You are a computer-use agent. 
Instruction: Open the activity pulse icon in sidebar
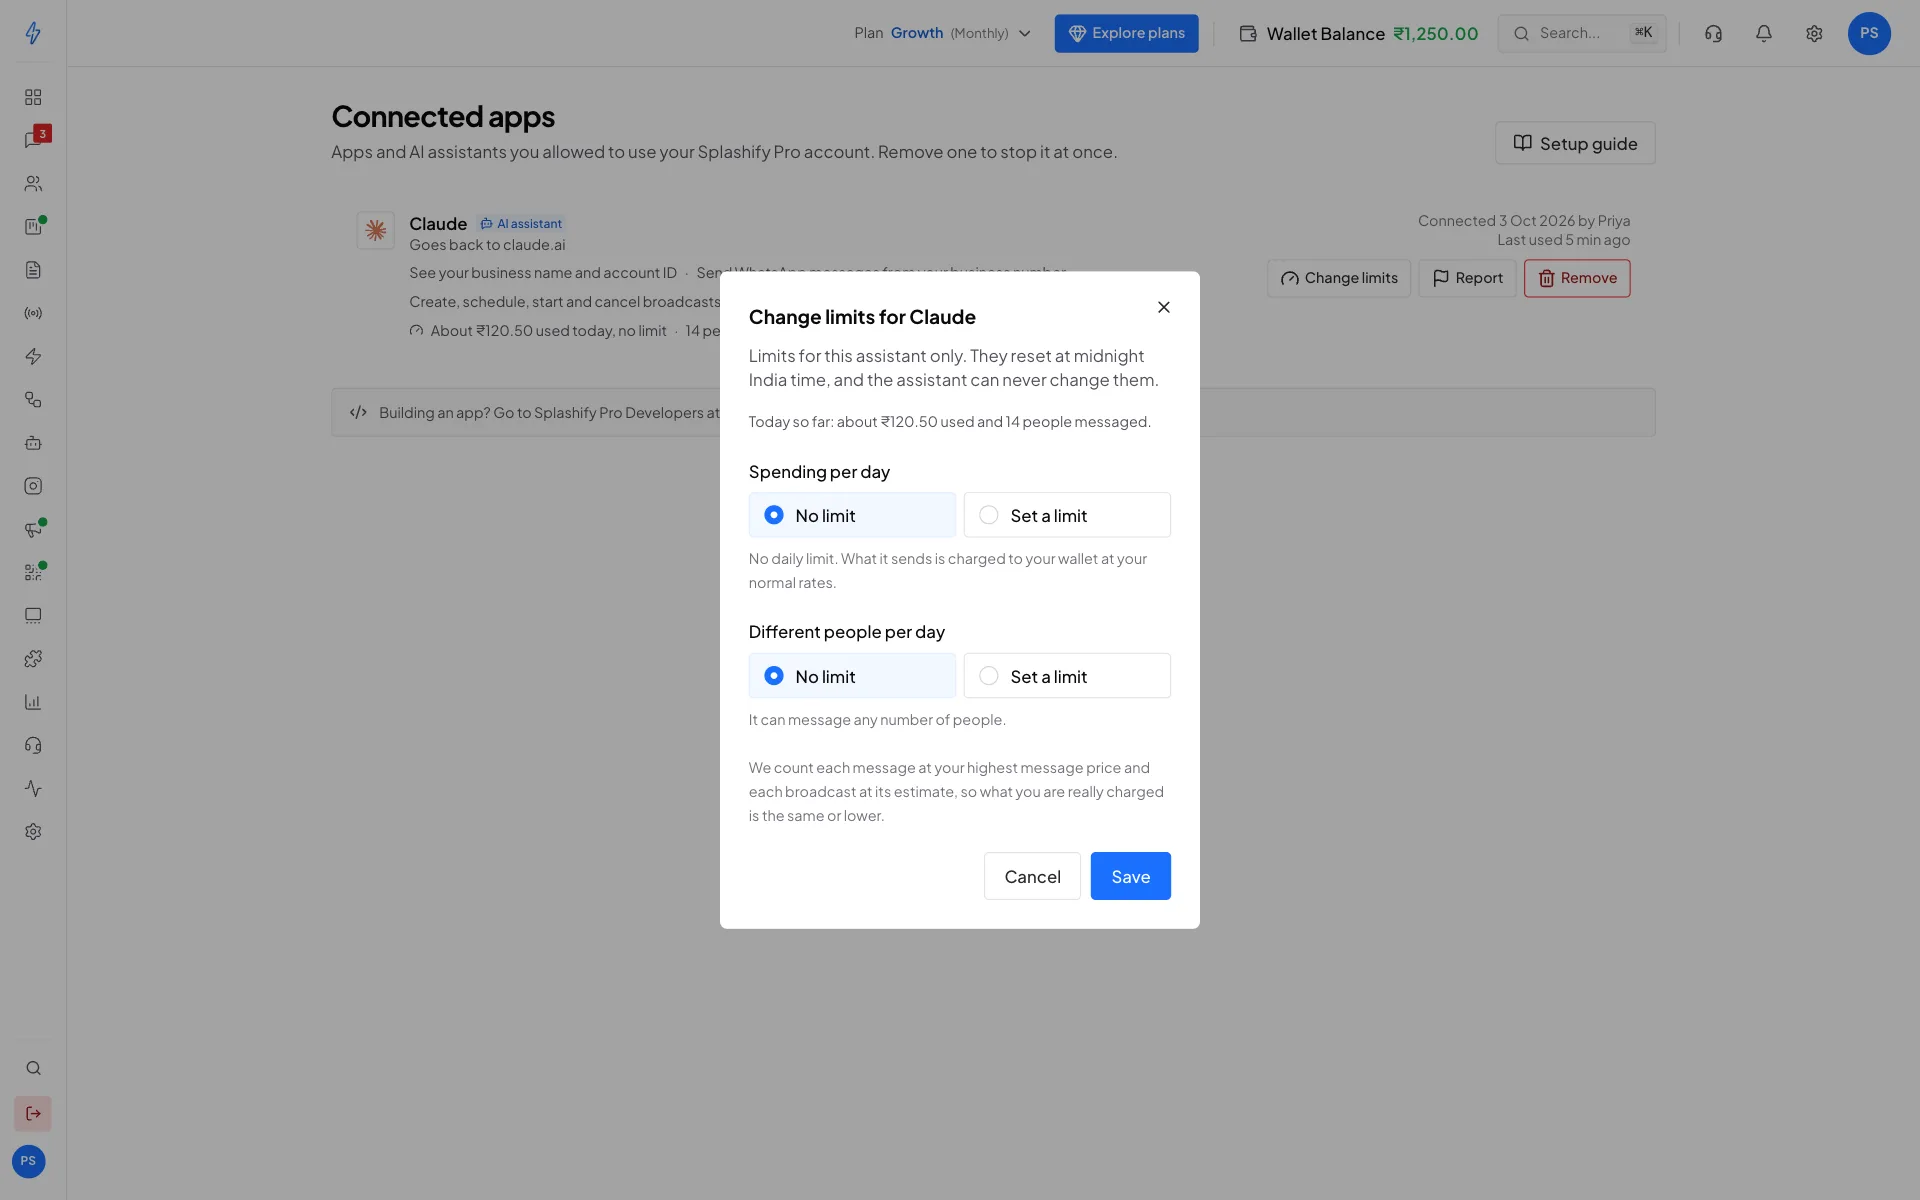(33, 788)
